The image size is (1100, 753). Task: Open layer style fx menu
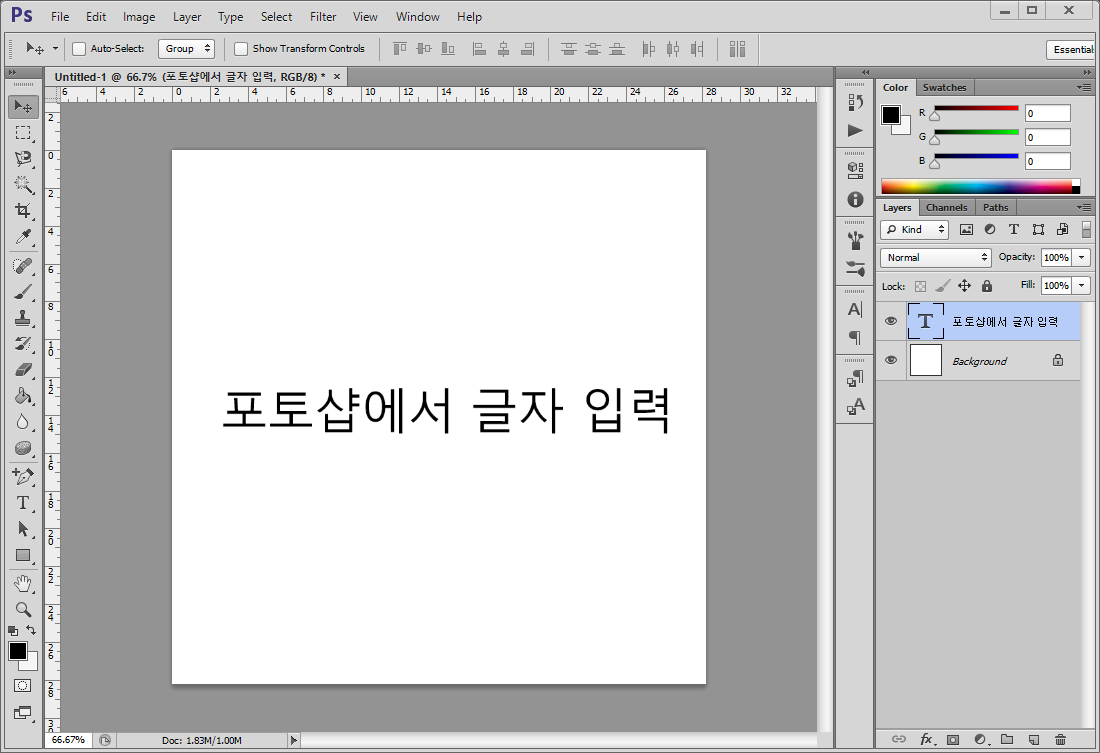point(927,740)
